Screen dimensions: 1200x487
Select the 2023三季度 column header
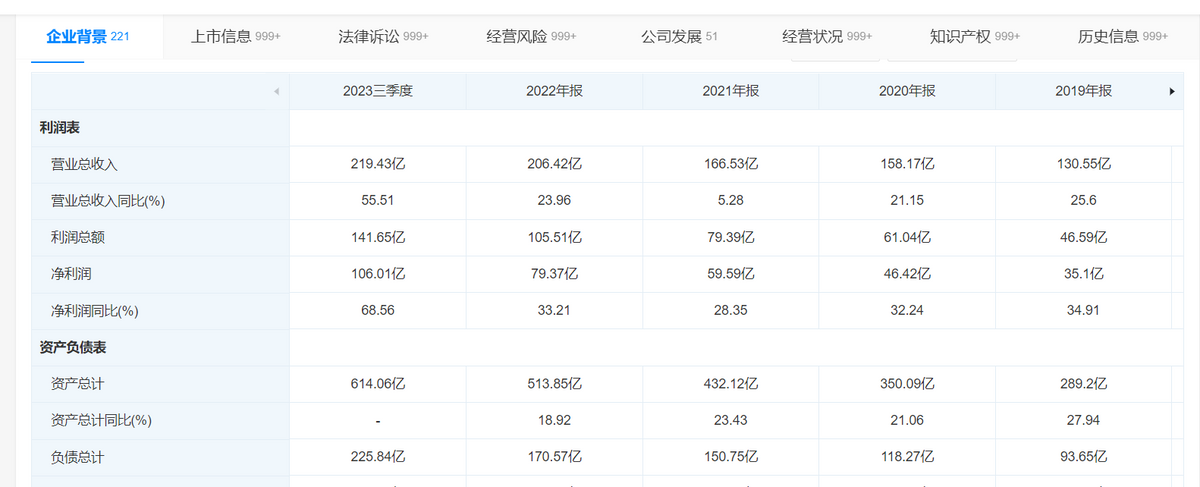(x=377, y=91)
